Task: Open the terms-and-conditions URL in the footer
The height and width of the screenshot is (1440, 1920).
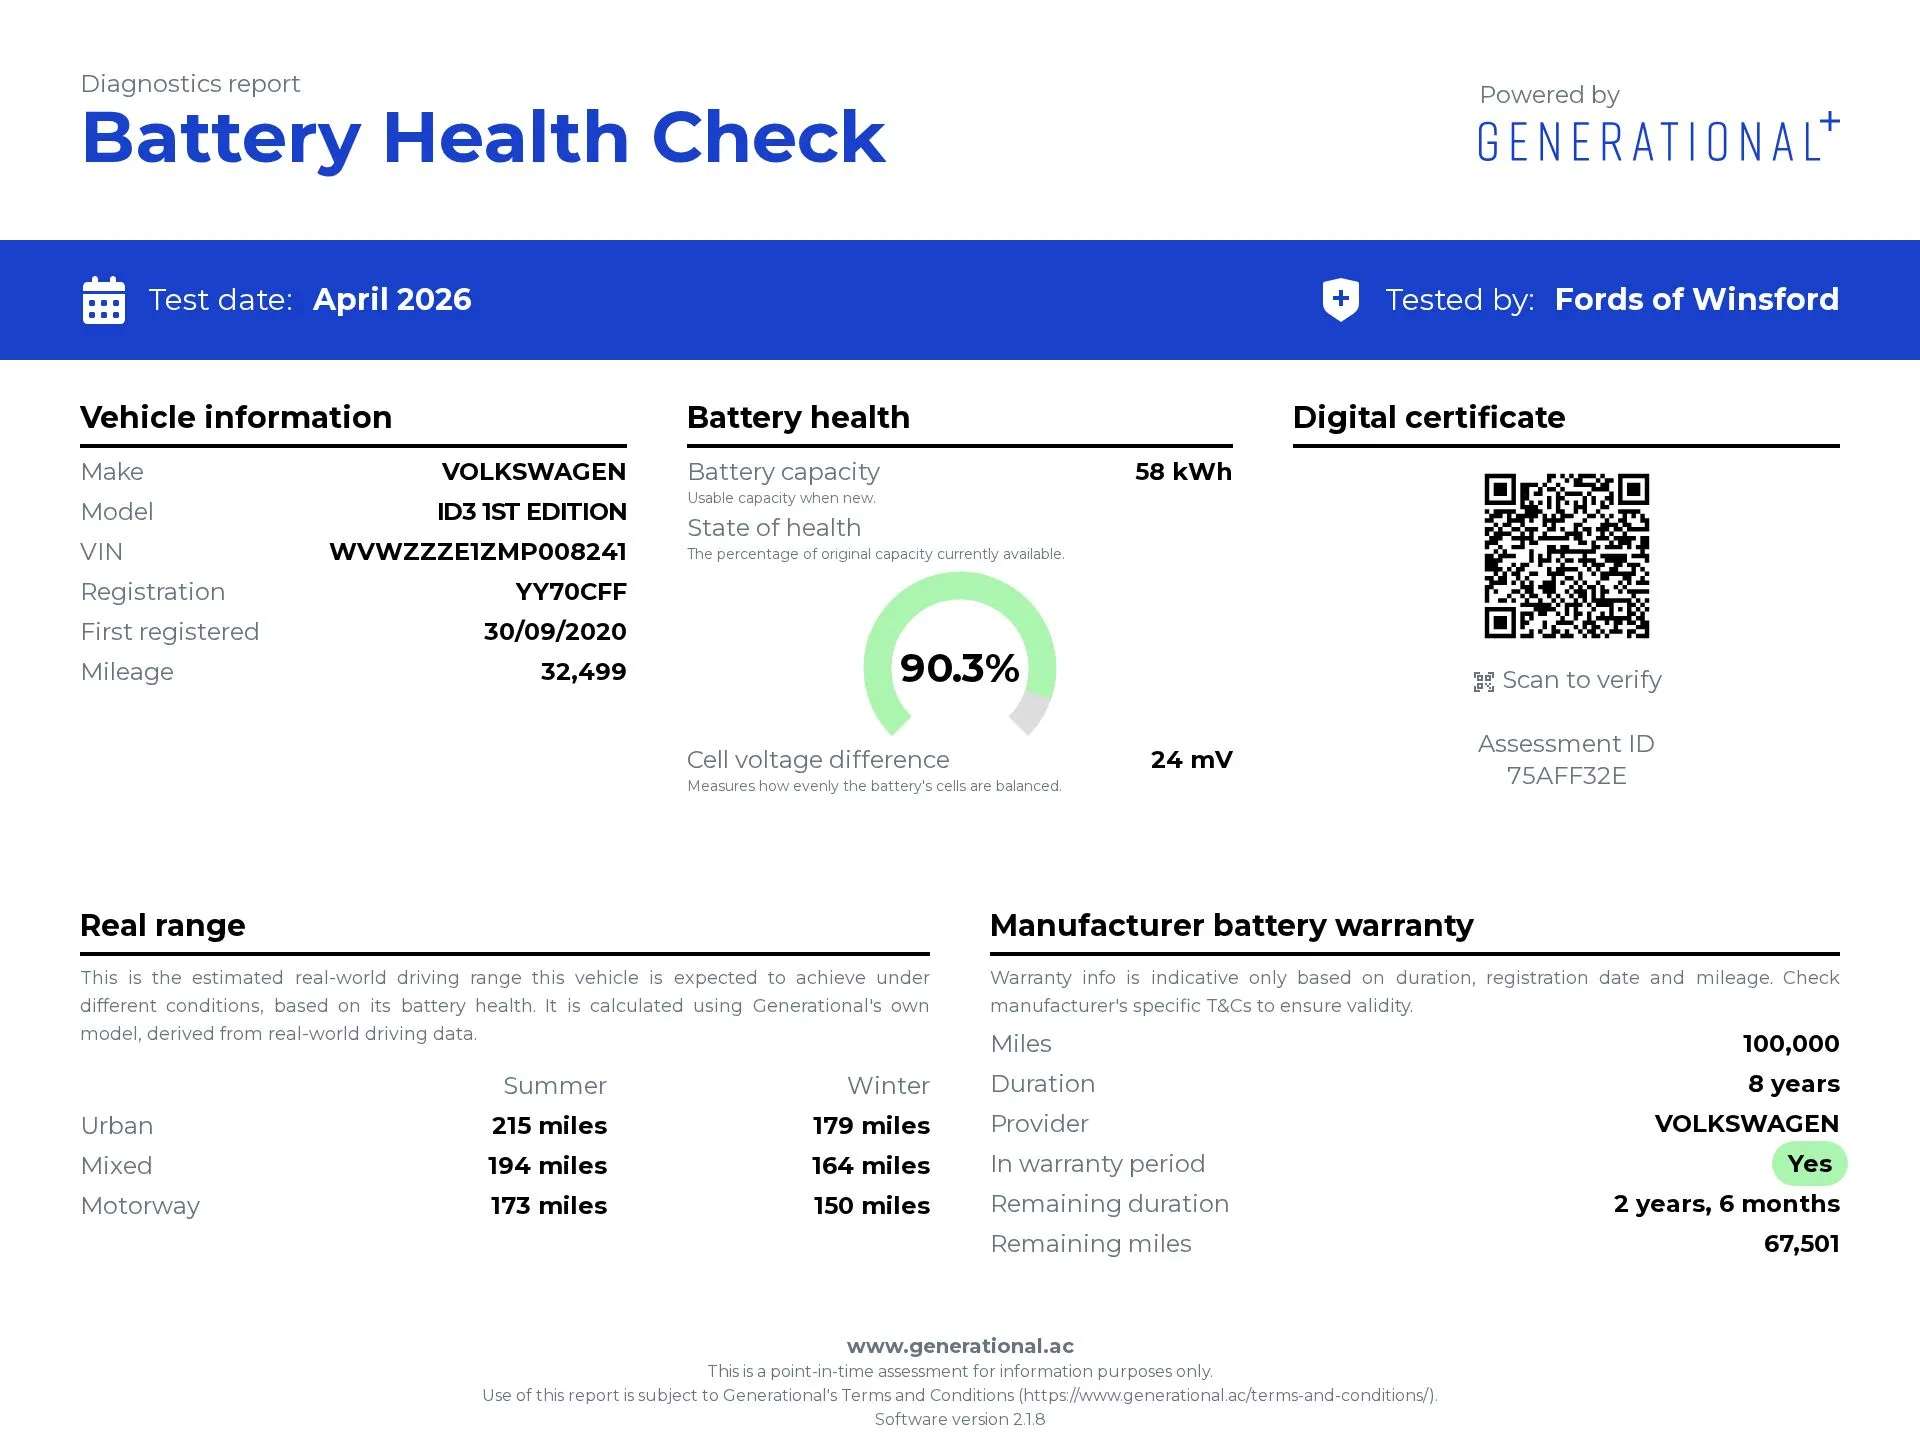Action: click(1227, 1395)
